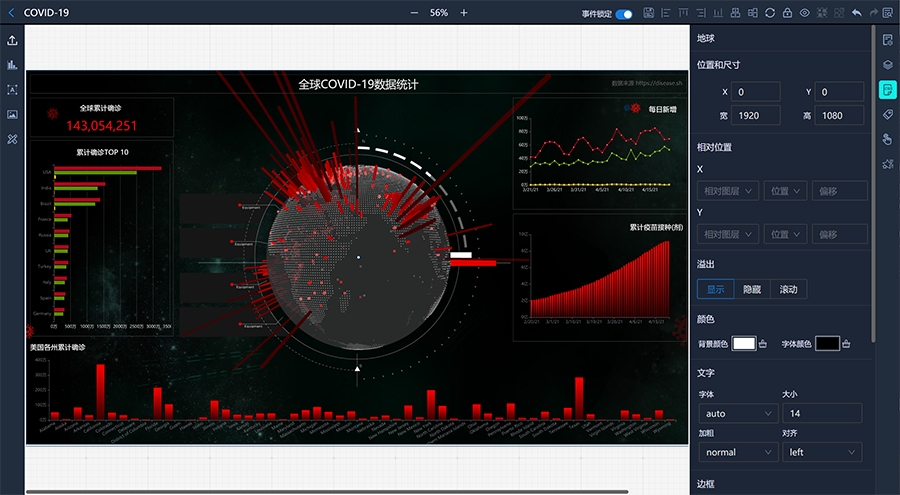Click the properties panel vertical scrollbar
The width and height of the screenshot is (900, 495).
tap(874, 184)
